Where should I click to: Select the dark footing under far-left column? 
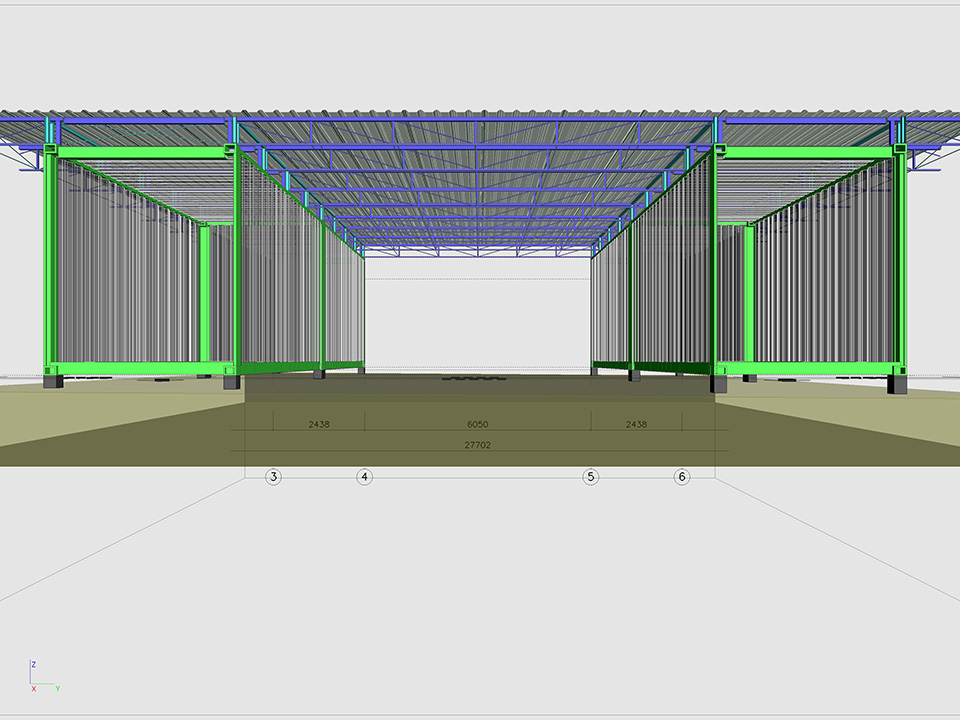coord(52,381)
